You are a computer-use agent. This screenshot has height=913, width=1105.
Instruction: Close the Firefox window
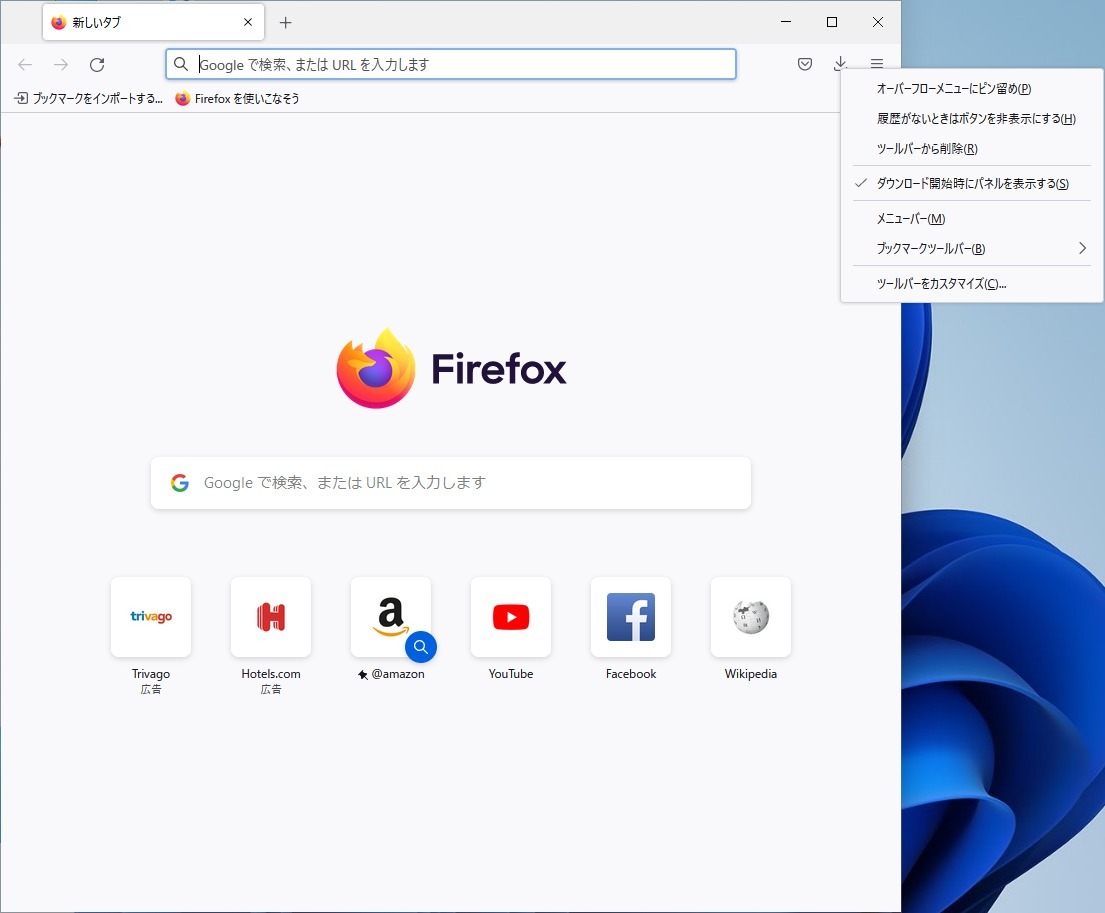(877, 23)
